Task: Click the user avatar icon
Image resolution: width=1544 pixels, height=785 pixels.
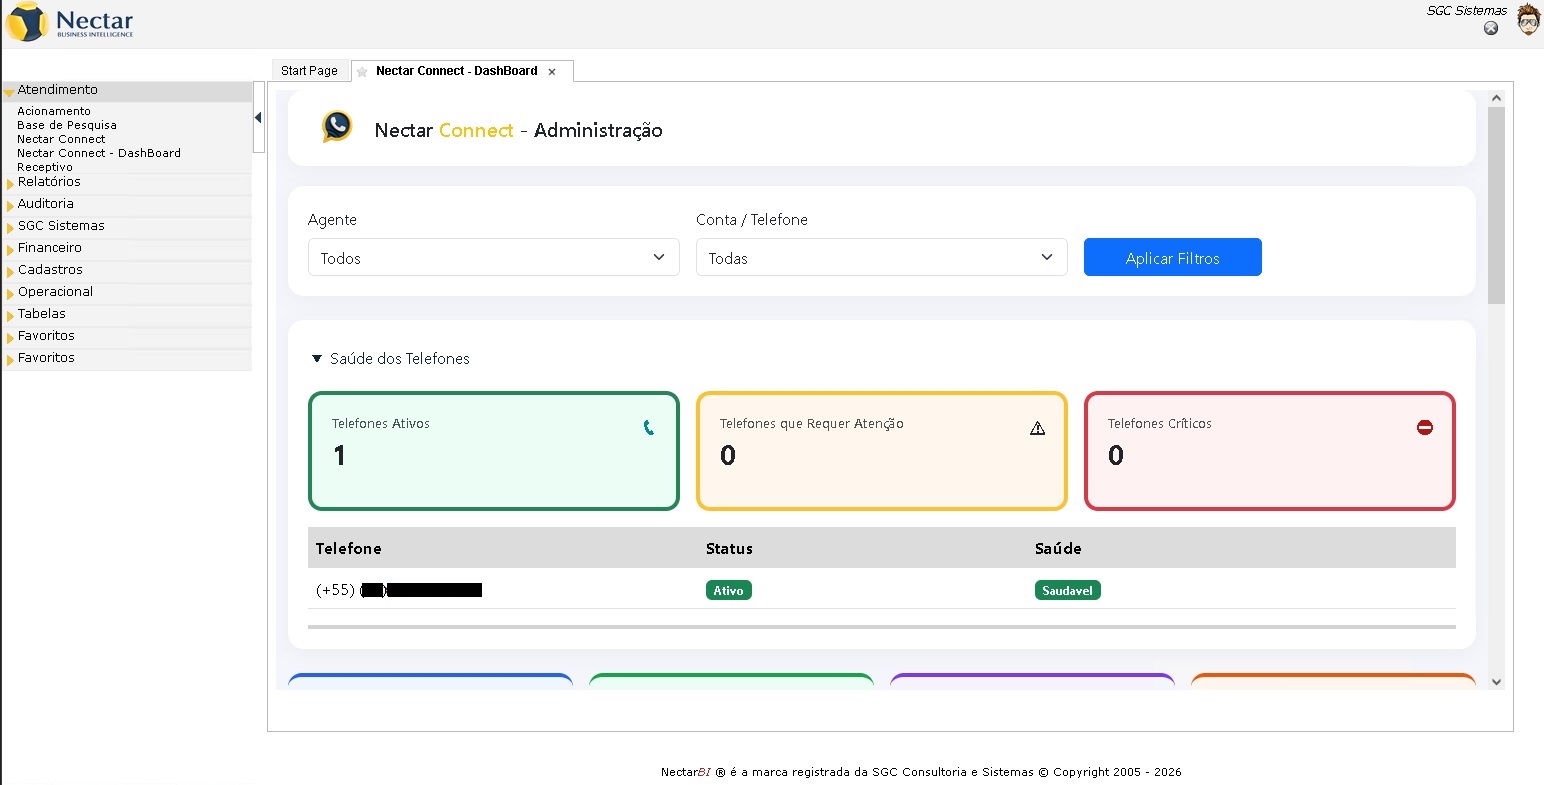Action: (1528, 19)
